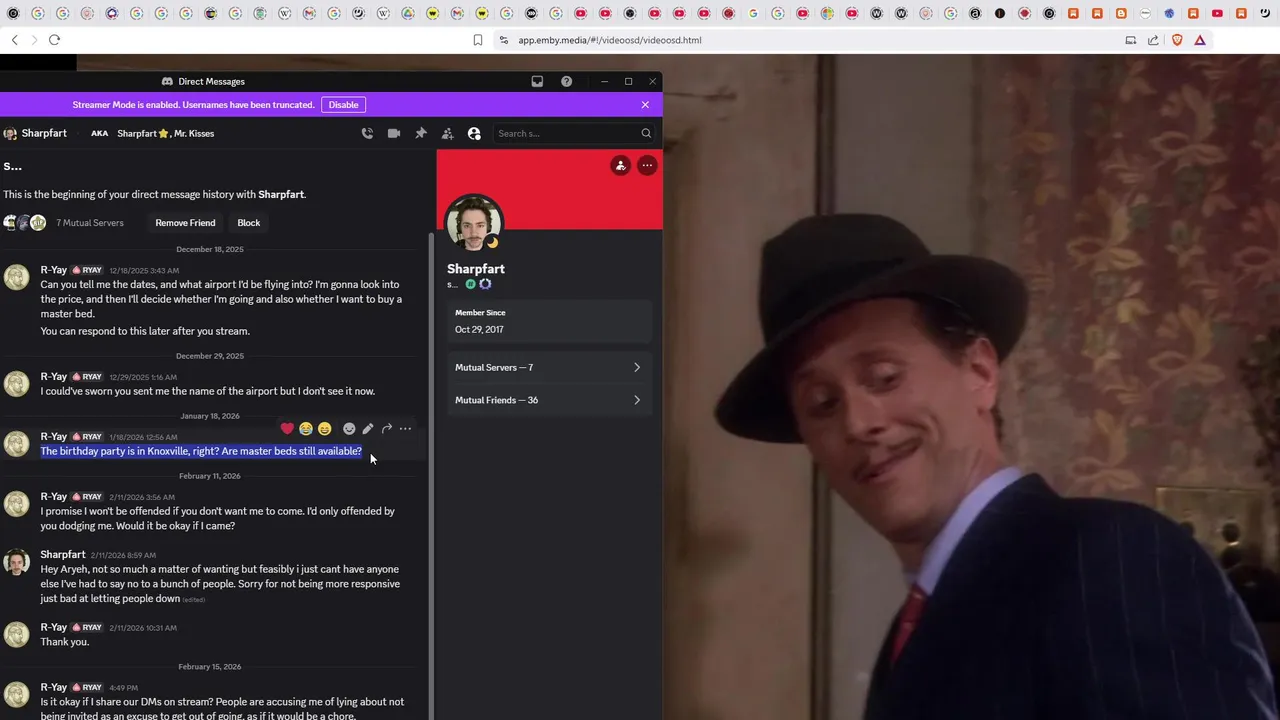The height and width of the screenshot is (720, 1280).
Task: Click the 'Member Since' label in the profile panel
Action: [480, 313]
